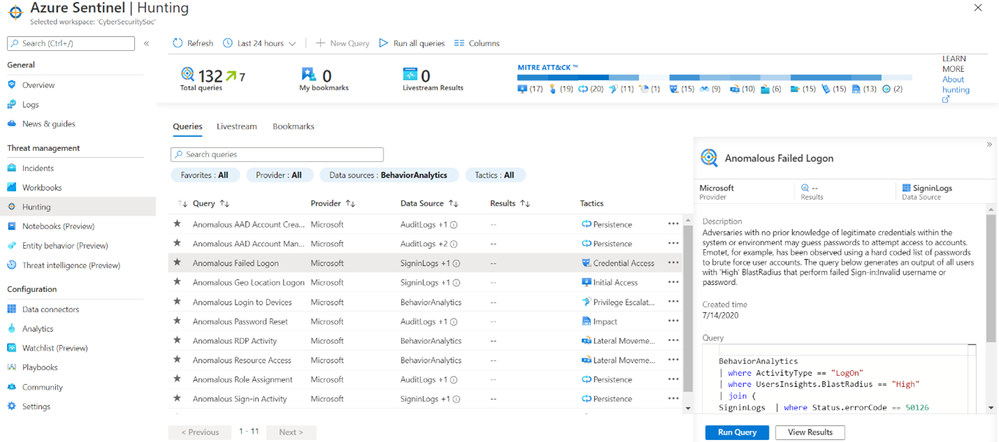
Task: Click the View Results button
Action: coord(810,432)
